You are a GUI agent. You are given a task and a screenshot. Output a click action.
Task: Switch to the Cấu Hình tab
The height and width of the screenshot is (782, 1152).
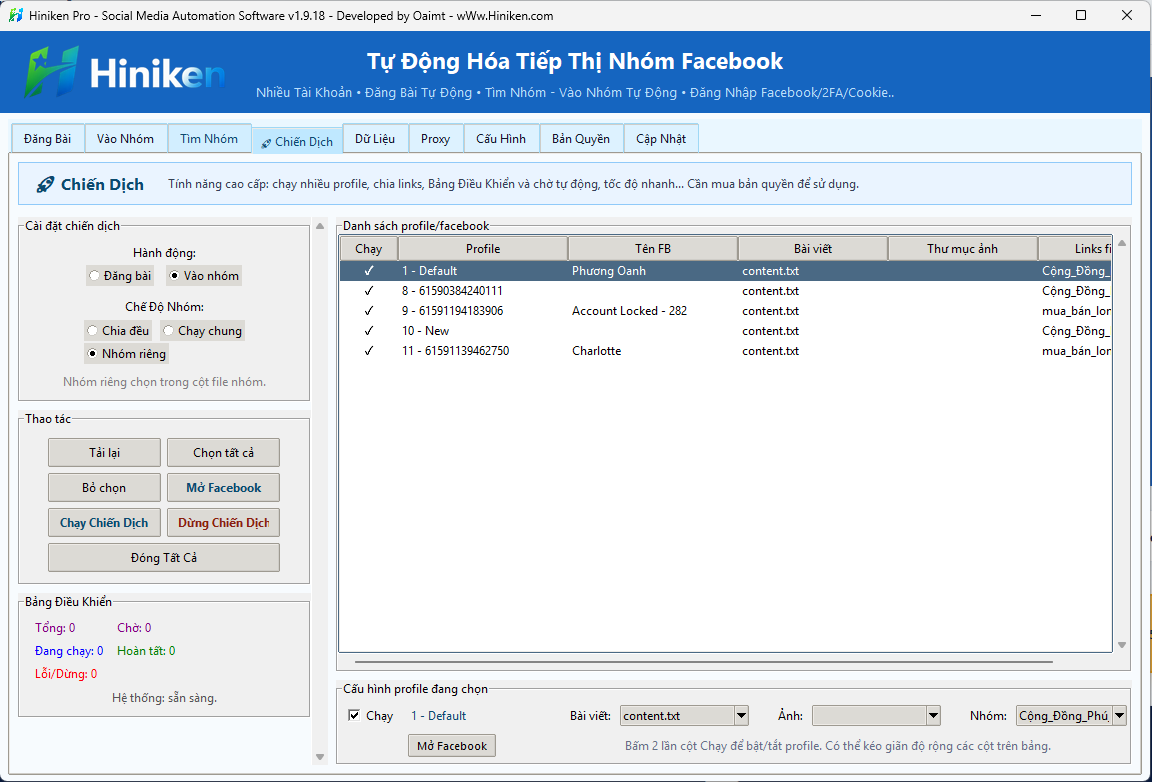pyautogui.click(x=501, y=138)
